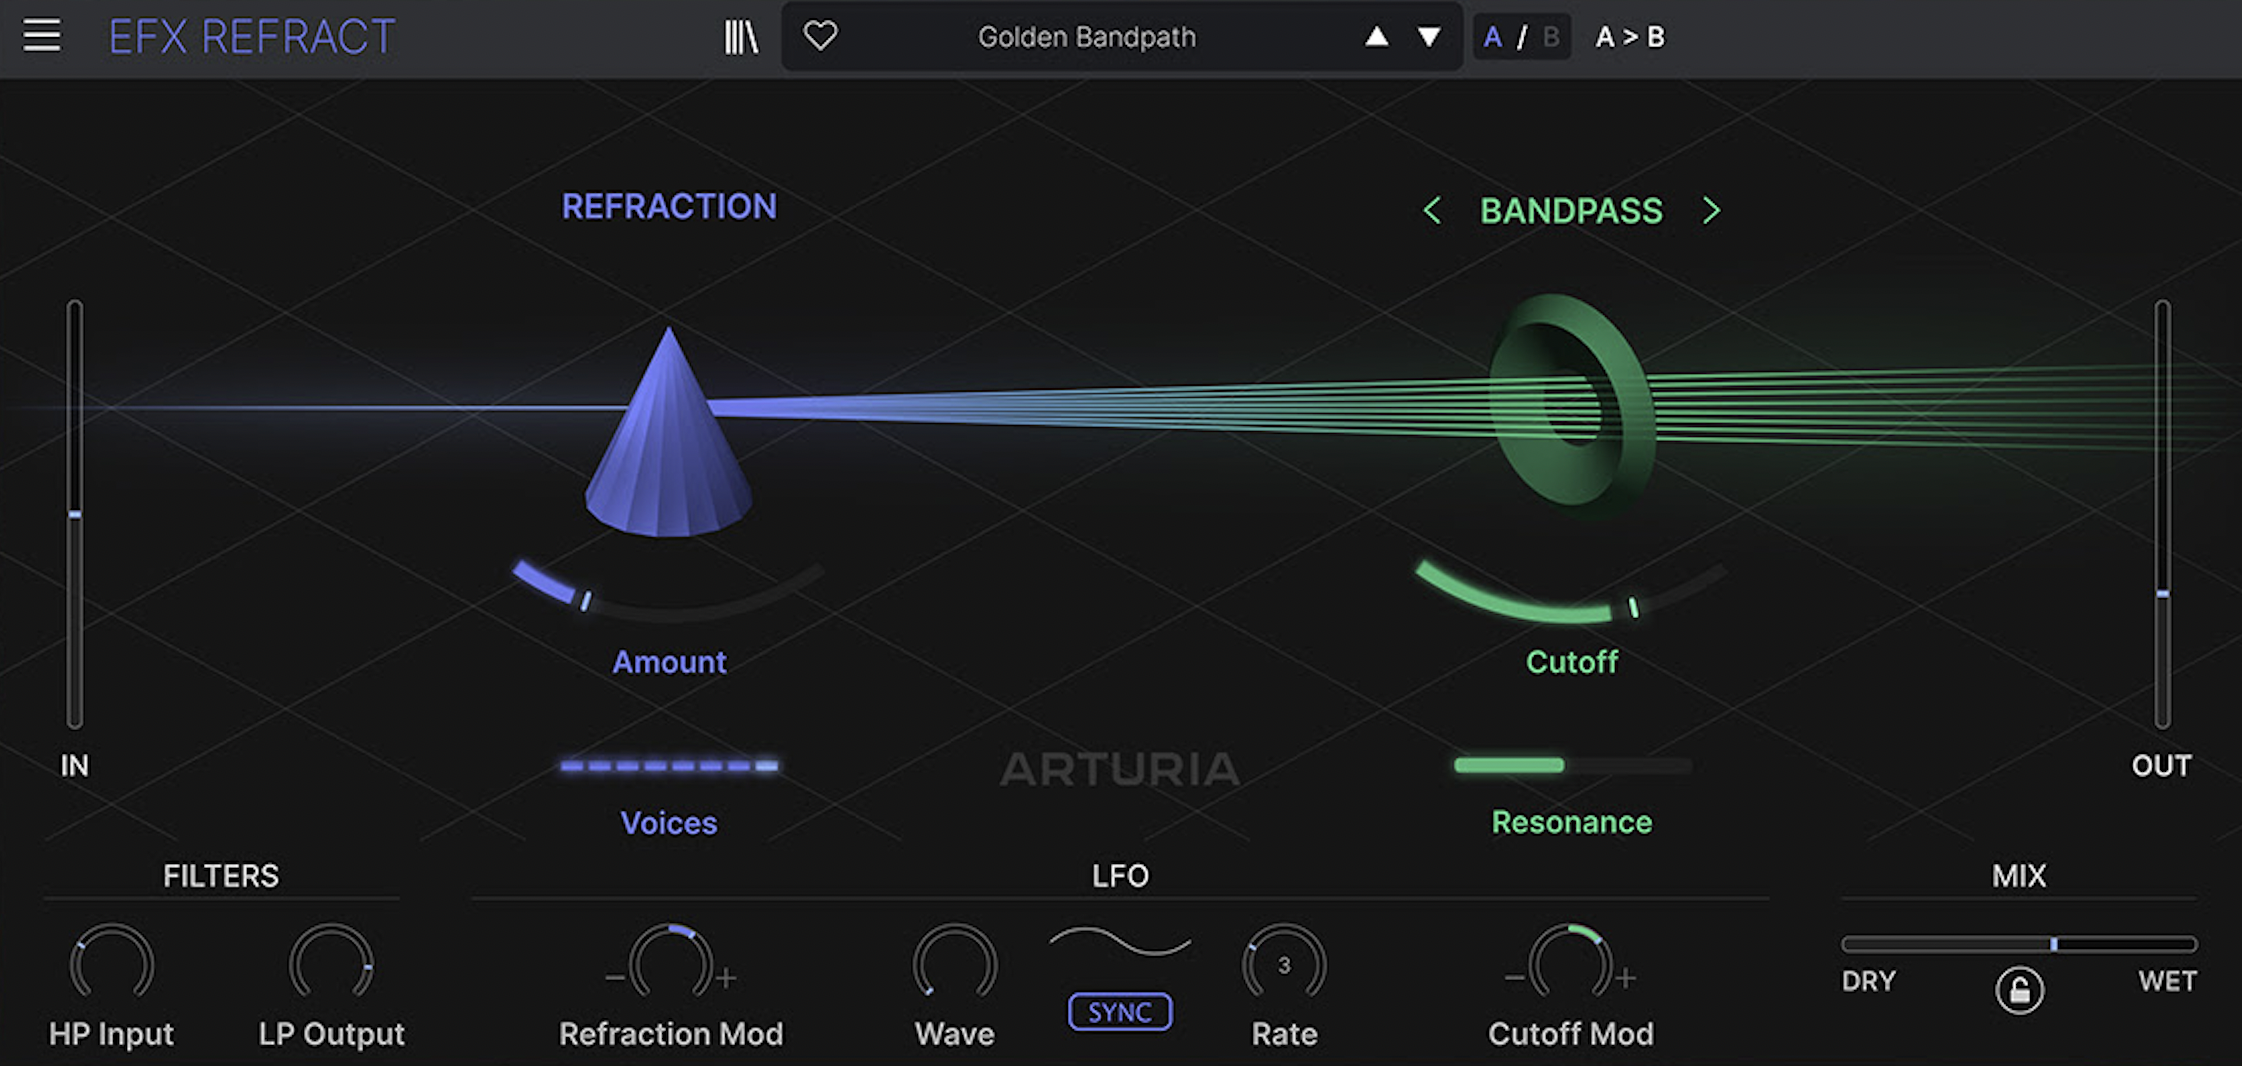The height and width of the screenshot is (1066, 2242).
Task: Select previous filter mode with left chevron
Action: pos(1432,210)
